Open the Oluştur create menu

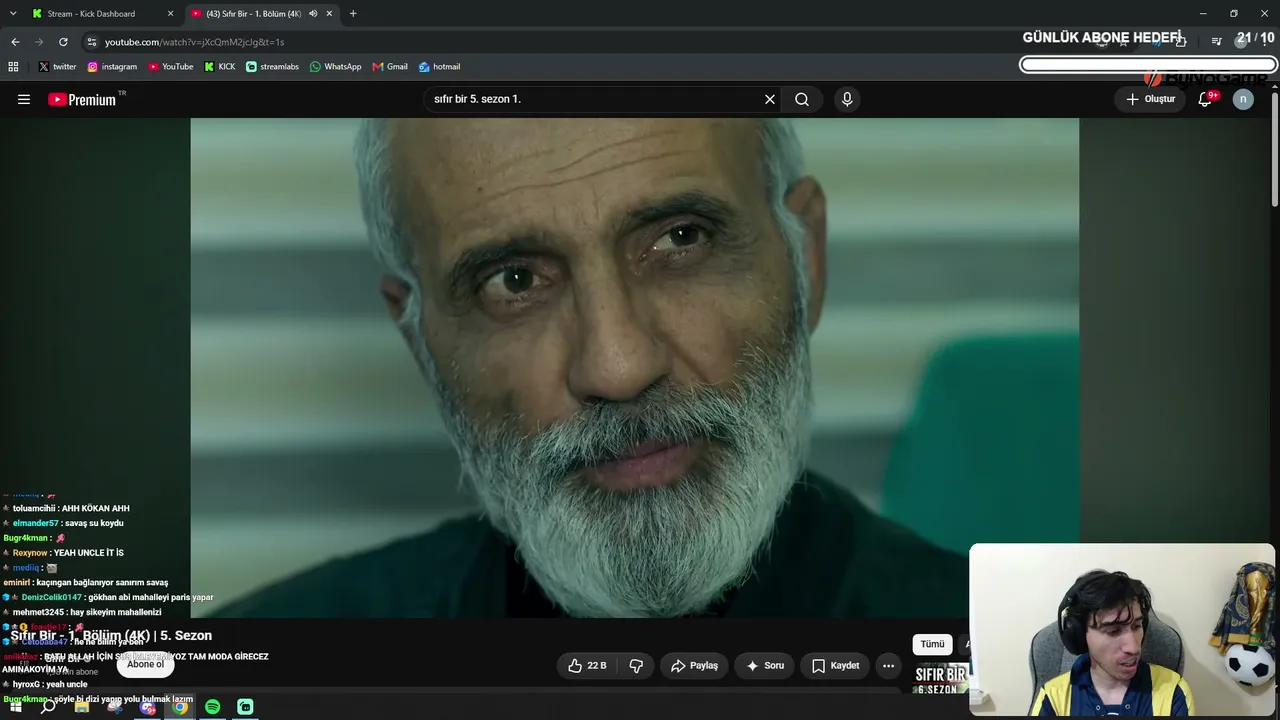click(x=1151, y=99)
